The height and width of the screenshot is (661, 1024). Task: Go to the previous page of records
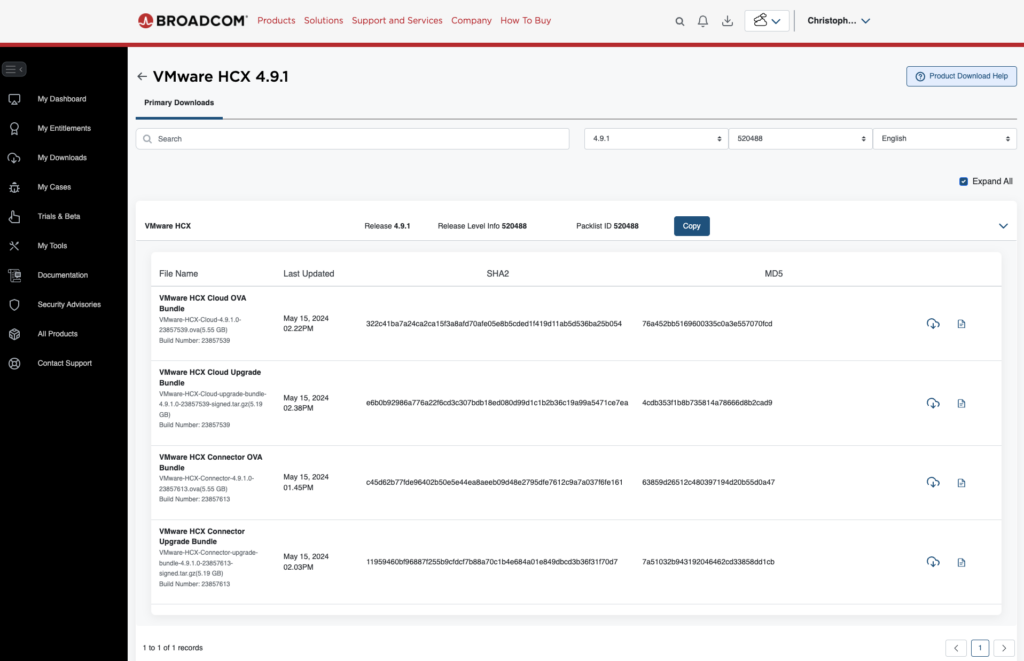pos(956,648)
